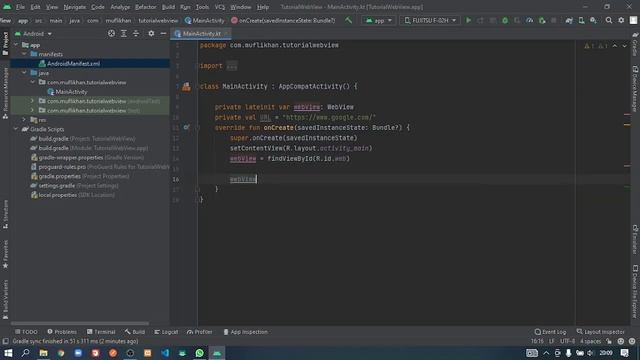Open SDK Manager toolbar icon
Screen dimensions: 640x360
point(593,20)
